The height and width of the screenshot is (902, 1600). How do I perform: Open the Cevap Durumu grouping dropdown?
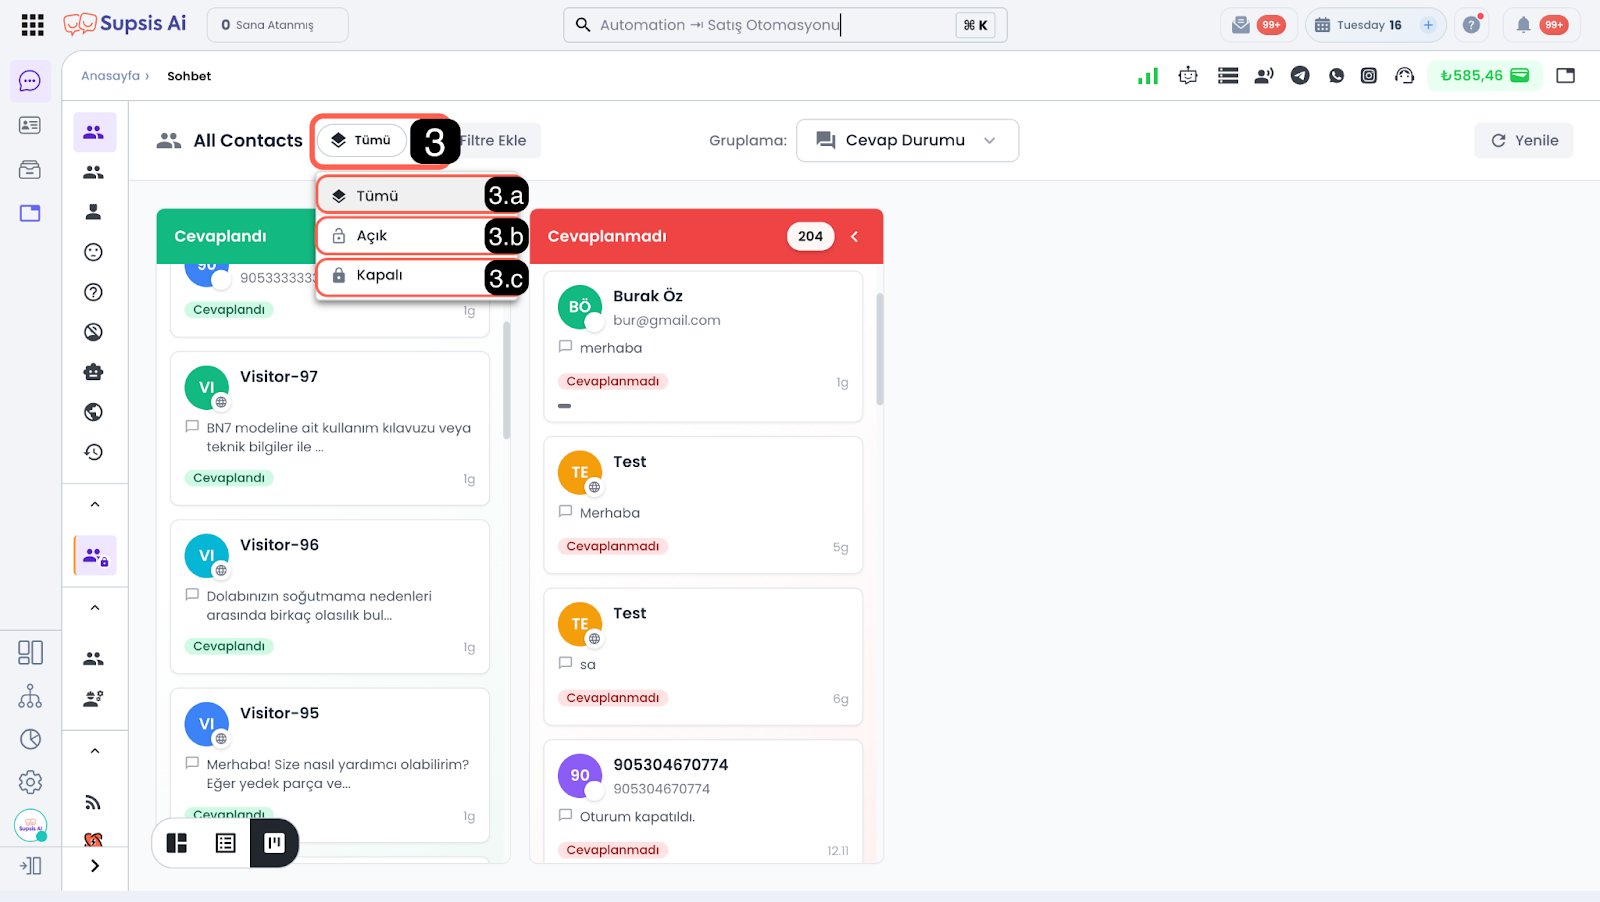coord(906,140)
